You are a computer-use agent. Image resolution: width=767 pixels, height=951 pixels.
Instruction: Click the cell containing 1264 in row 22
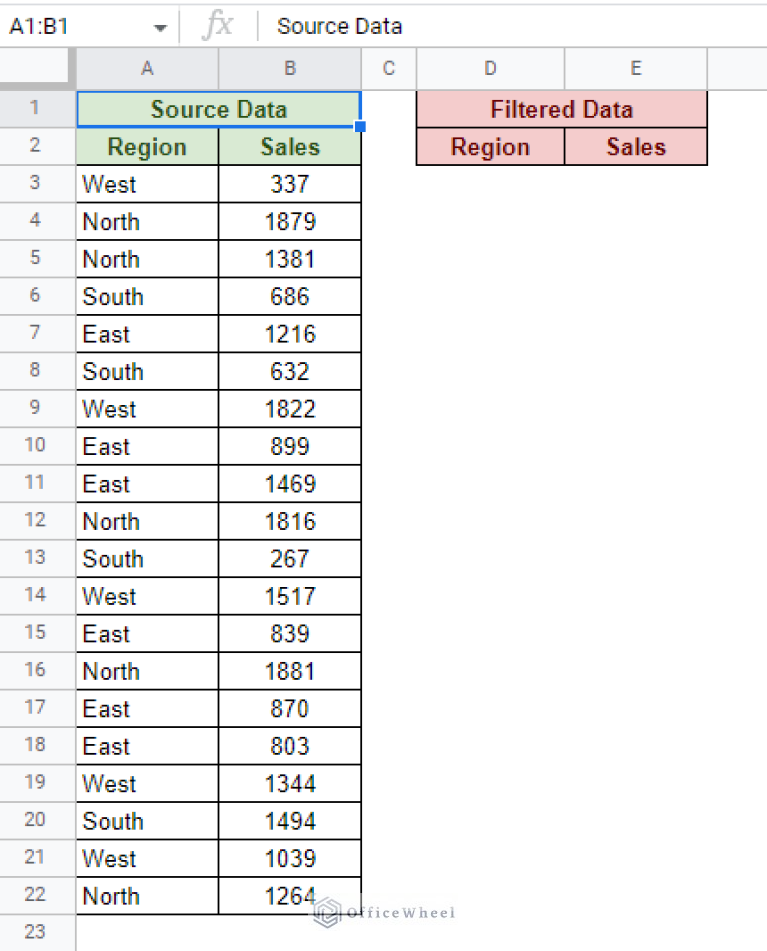click(x=289, y=895)
